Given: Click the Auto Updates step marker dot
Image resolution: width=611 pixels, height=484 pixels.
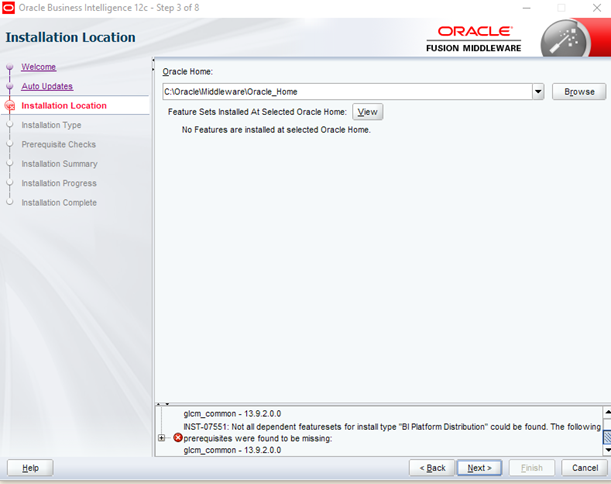Looking at the screenshot, I should pyautogui.click(x=10, y=86).
